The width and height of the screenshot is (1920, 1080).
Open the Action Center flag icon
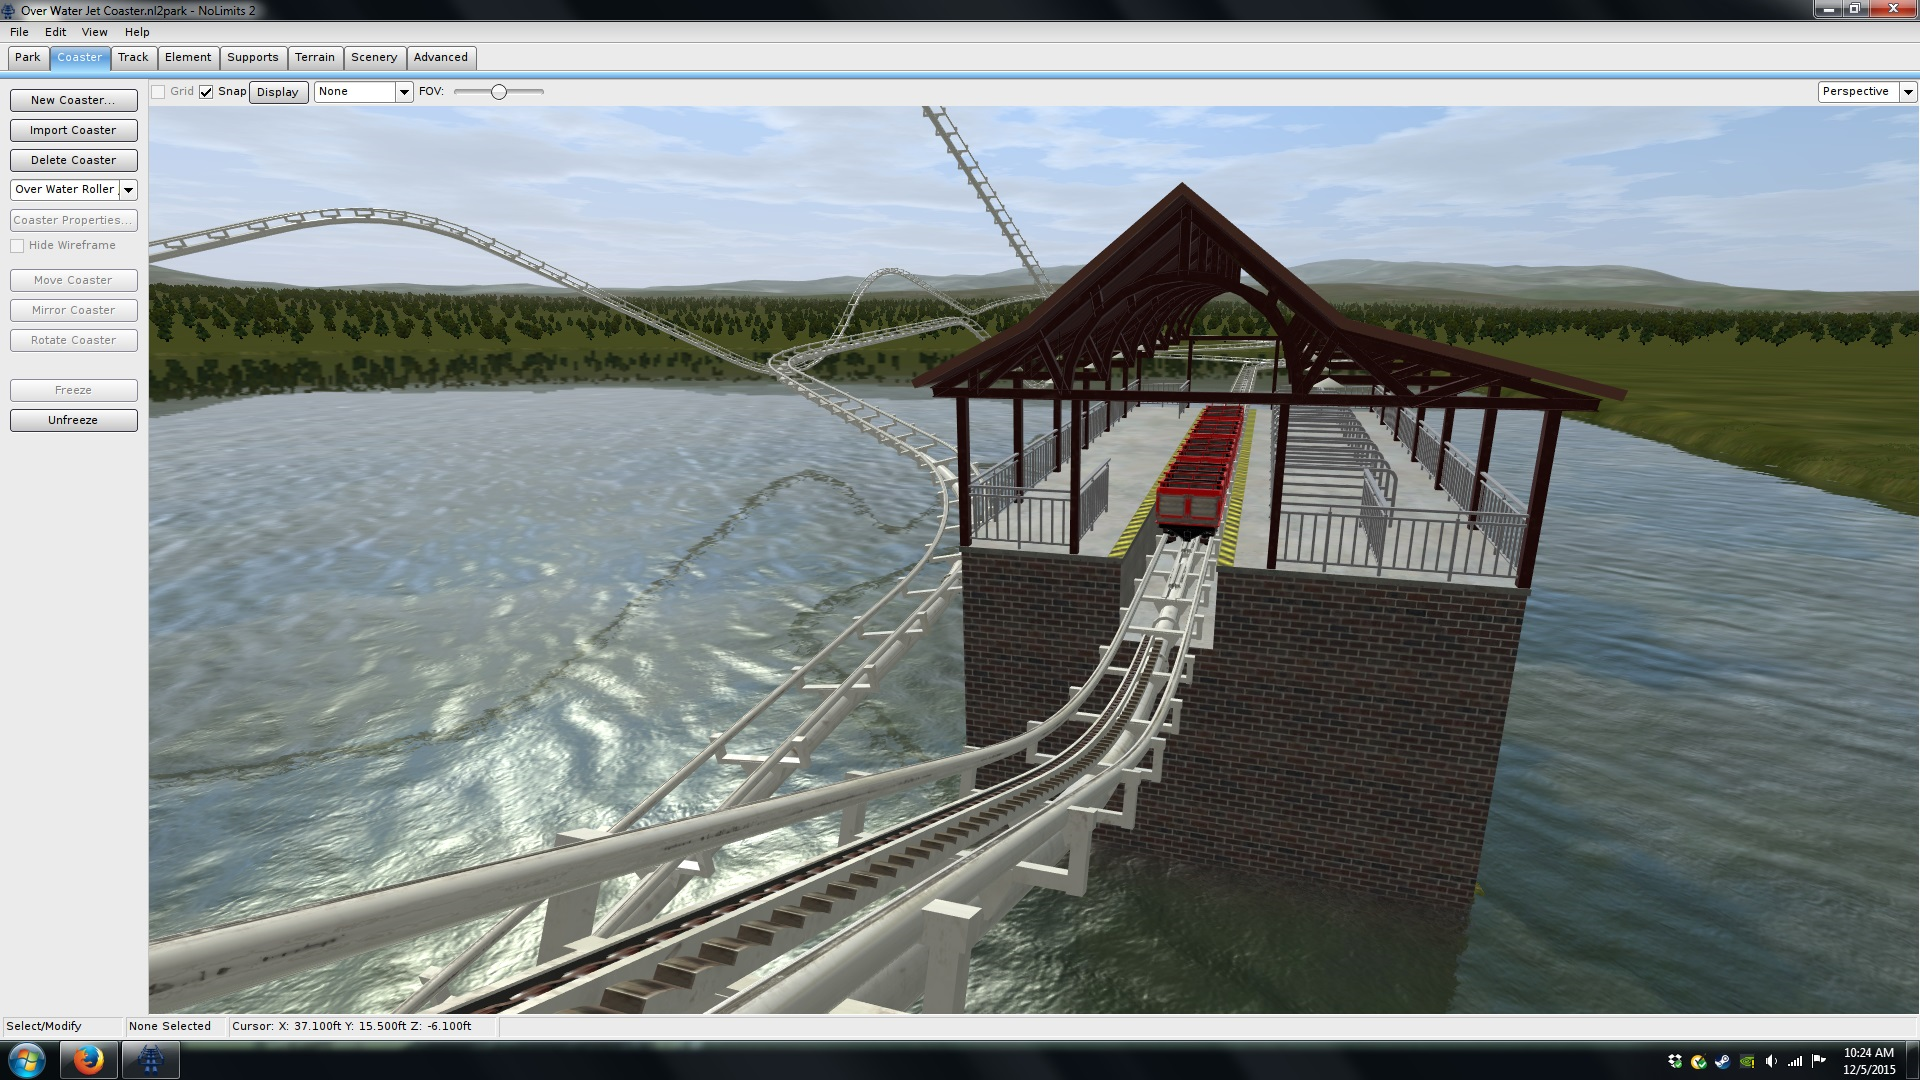click(1819, 1061)
